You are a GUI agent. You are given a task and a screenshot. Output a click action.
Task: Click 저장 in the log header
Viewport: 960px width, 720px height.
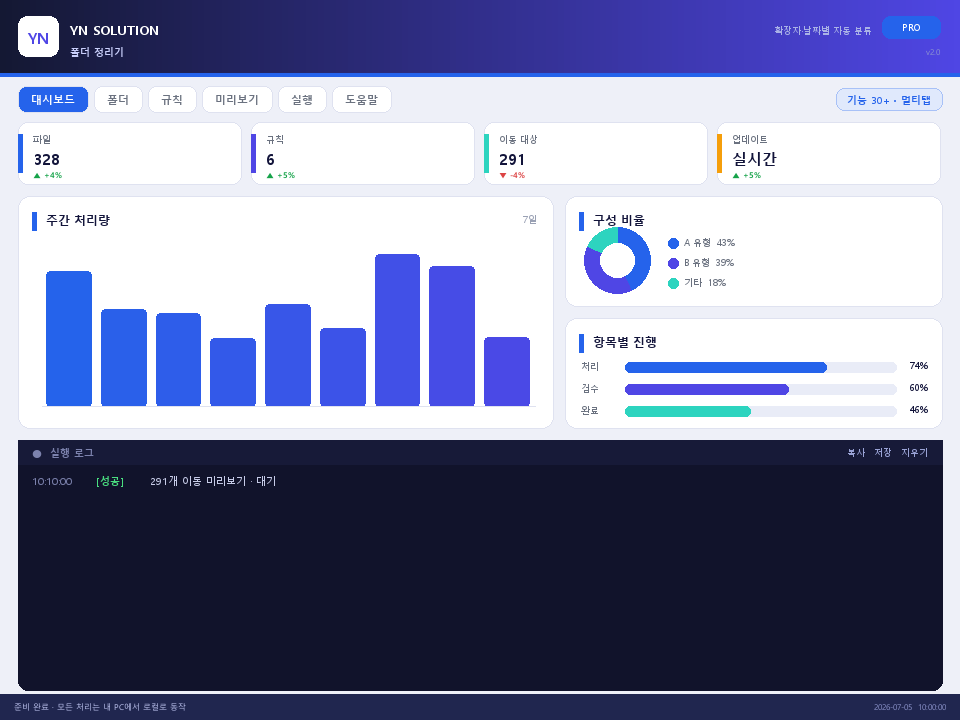pyautogui.click(x=883, y=452)
